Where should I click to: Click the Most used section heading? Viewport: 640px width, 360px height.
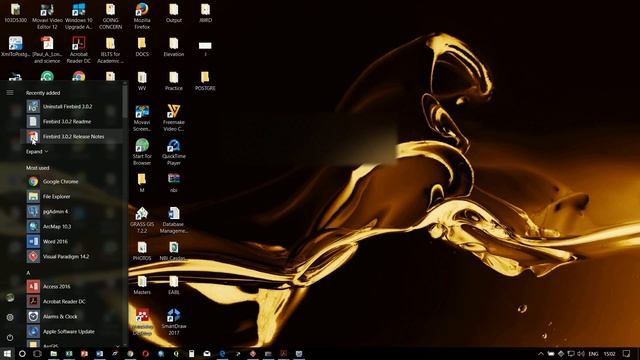pos(38,168)
